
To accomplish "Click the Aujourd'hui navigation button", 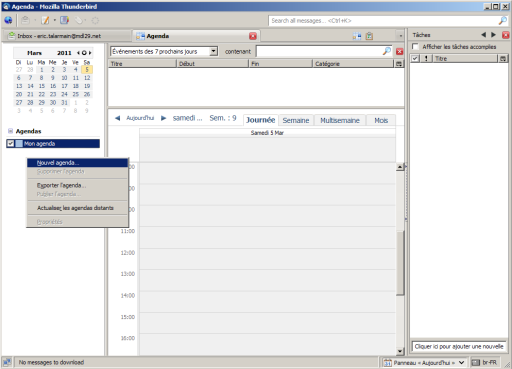I will 140,118.
